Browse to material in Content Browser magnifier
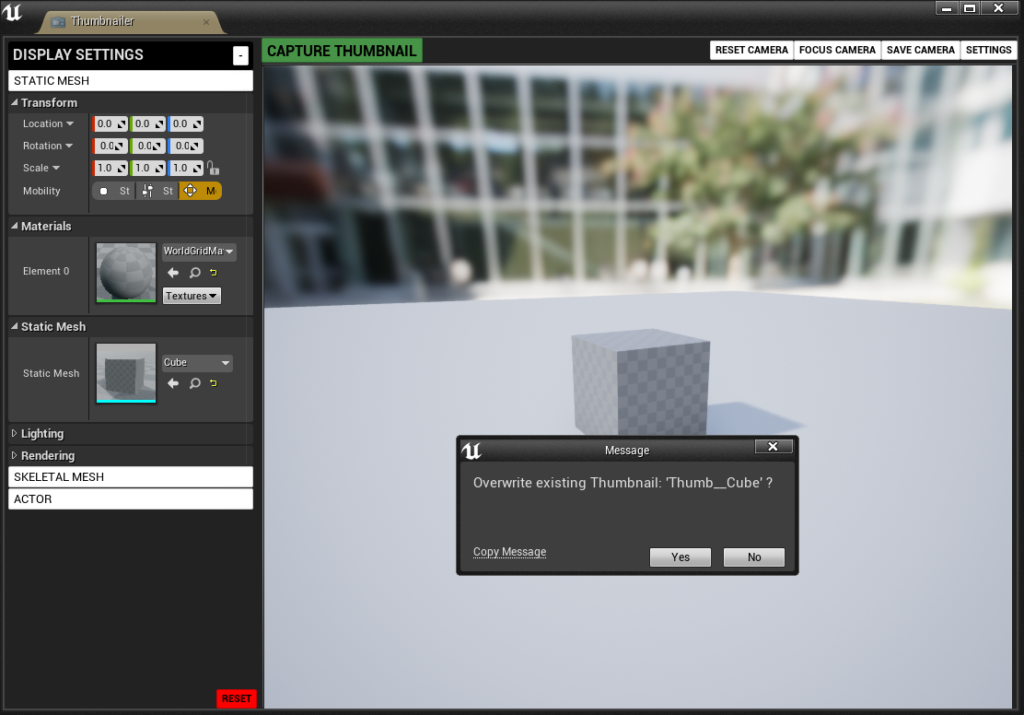 point(194,273)
